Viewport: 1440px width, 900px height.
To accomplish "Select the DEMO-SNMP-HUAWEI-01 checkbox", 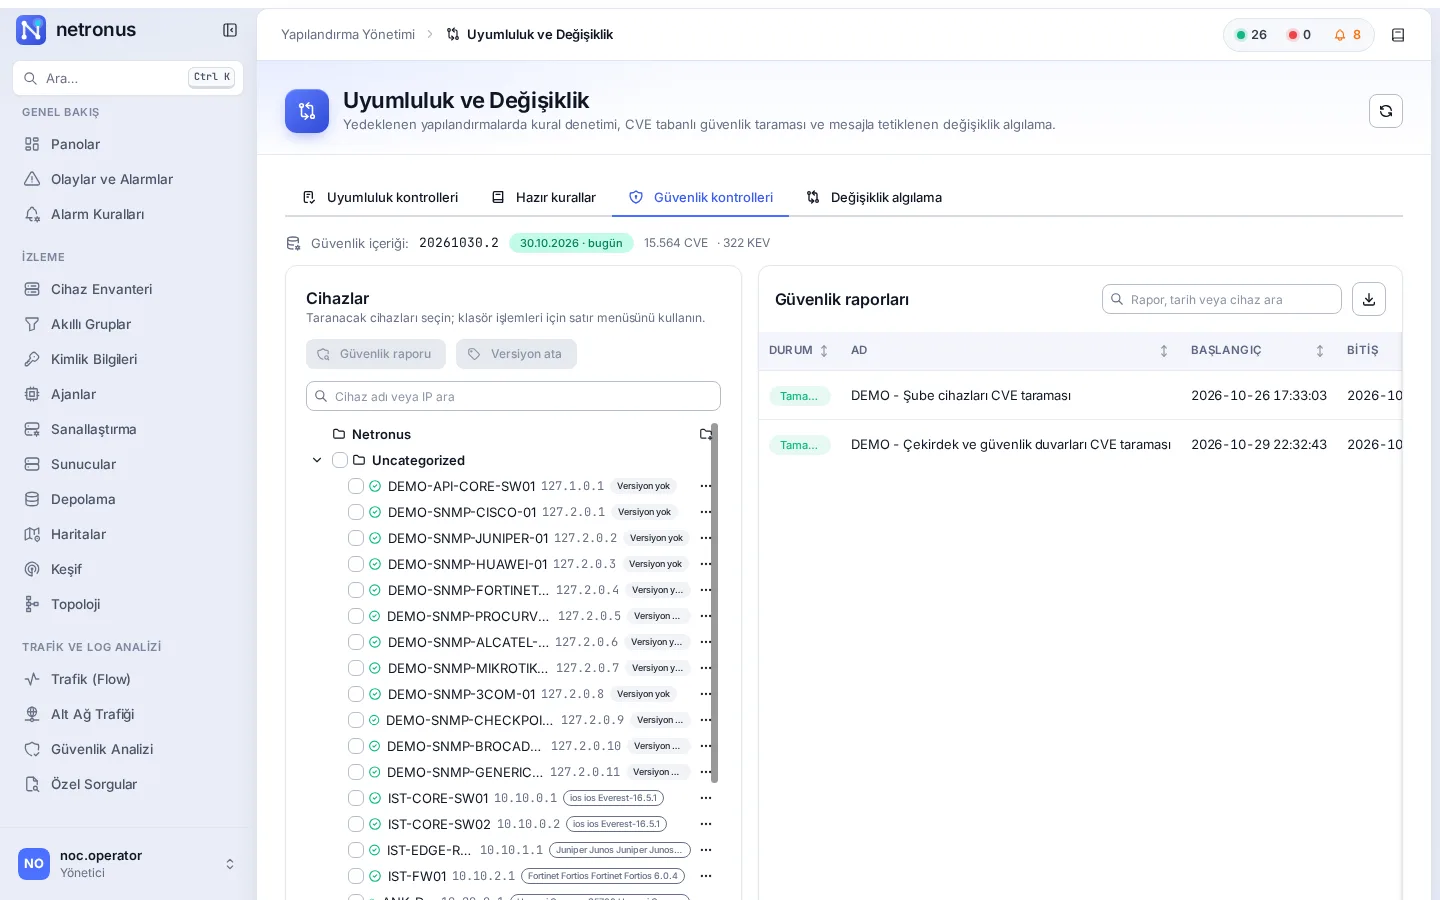I will tap(355, 564).
